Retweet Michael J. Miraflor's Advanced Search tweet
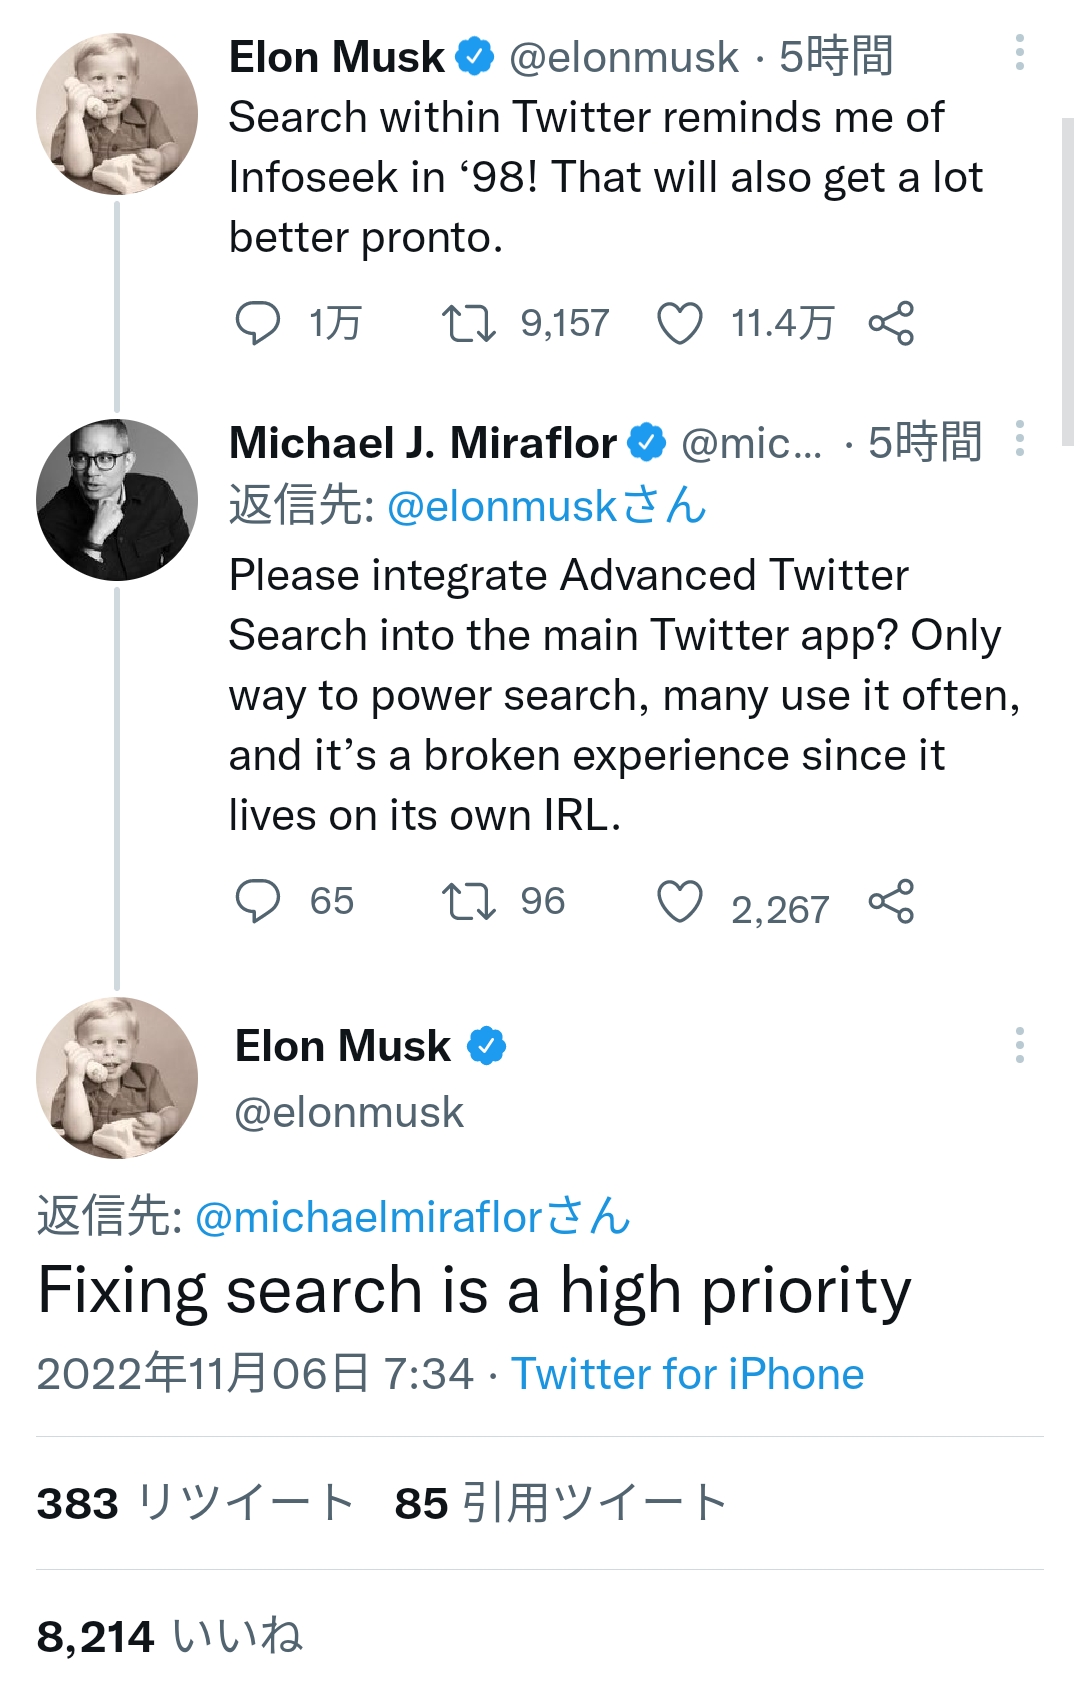 (x=468, y=901)
